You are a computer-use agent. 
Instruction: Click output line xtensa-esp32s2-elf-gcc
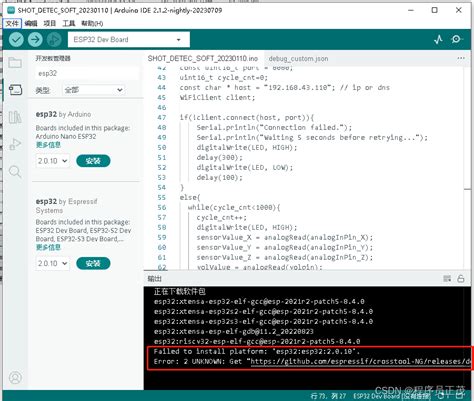tap(263, 312)
